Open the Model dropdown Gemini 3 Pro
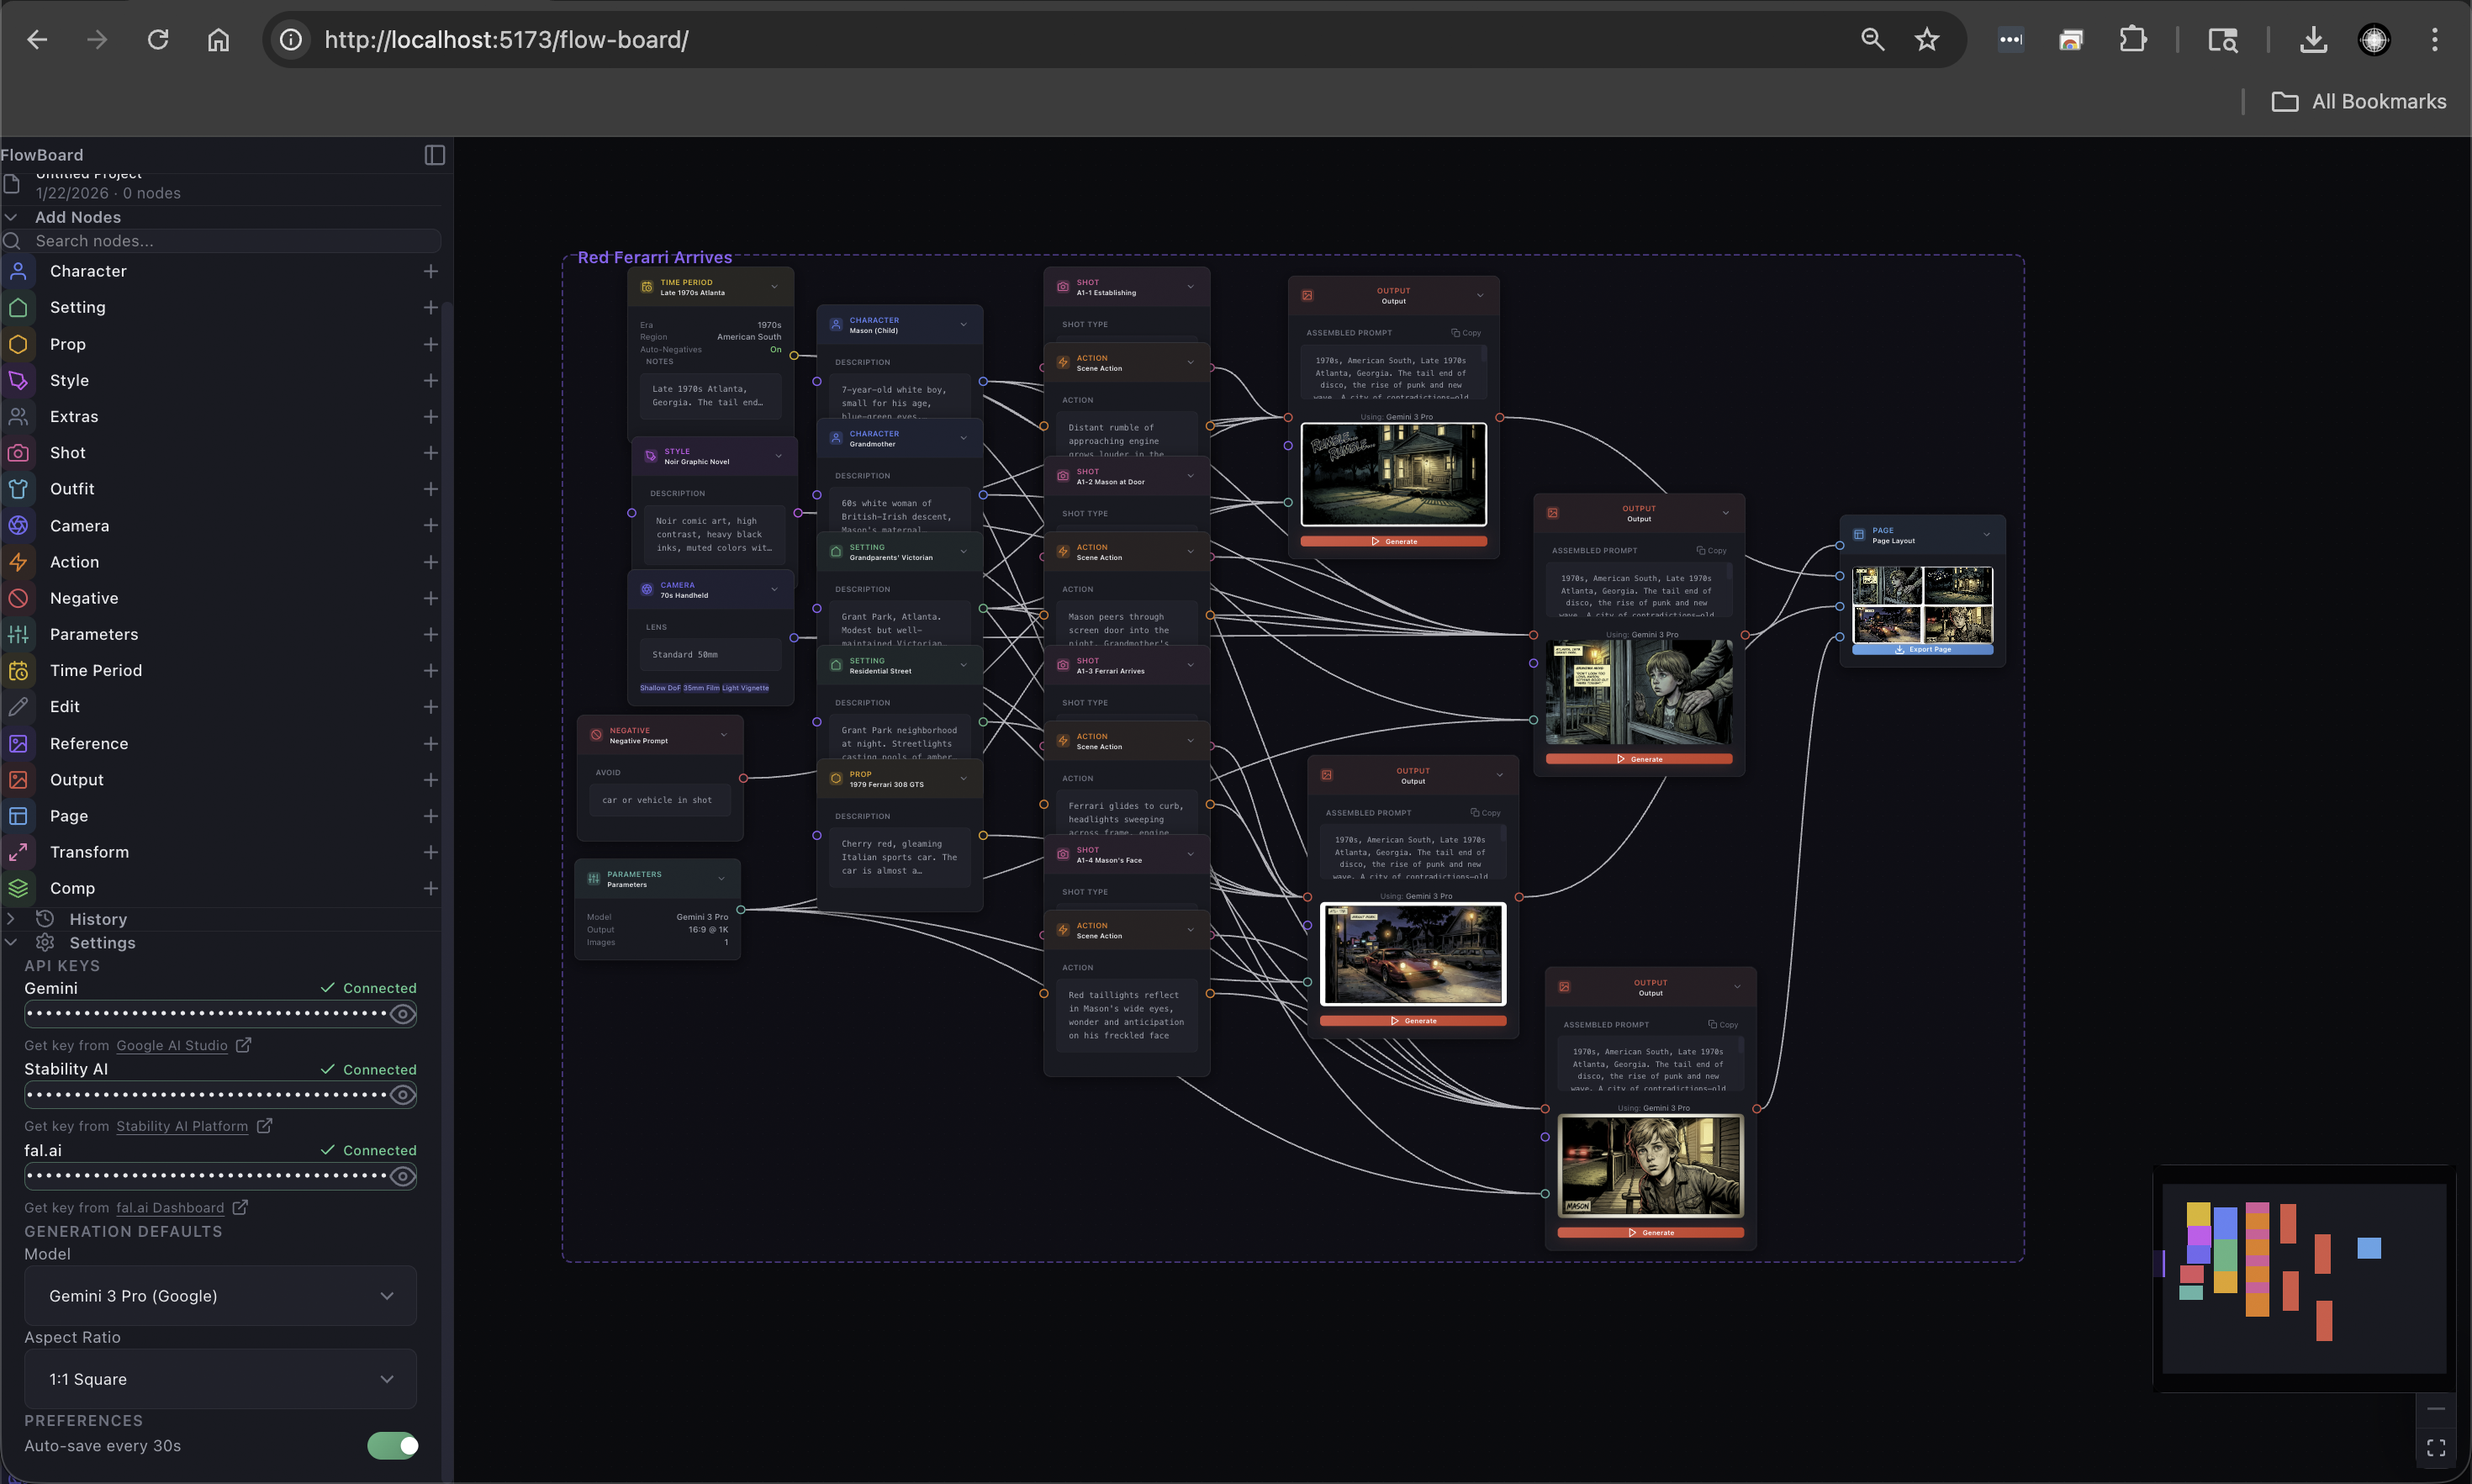 coord(220,1296)
